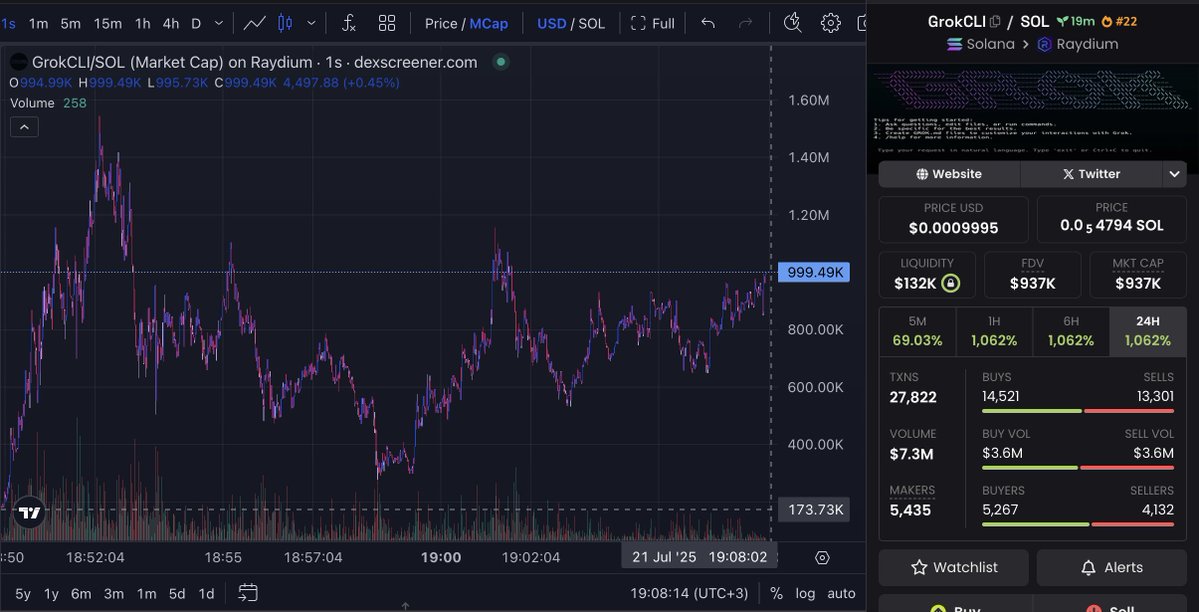This screenshot has height=612, width=1199.
Task: Click the liquidity lock icon
Action: coord(950,284)
